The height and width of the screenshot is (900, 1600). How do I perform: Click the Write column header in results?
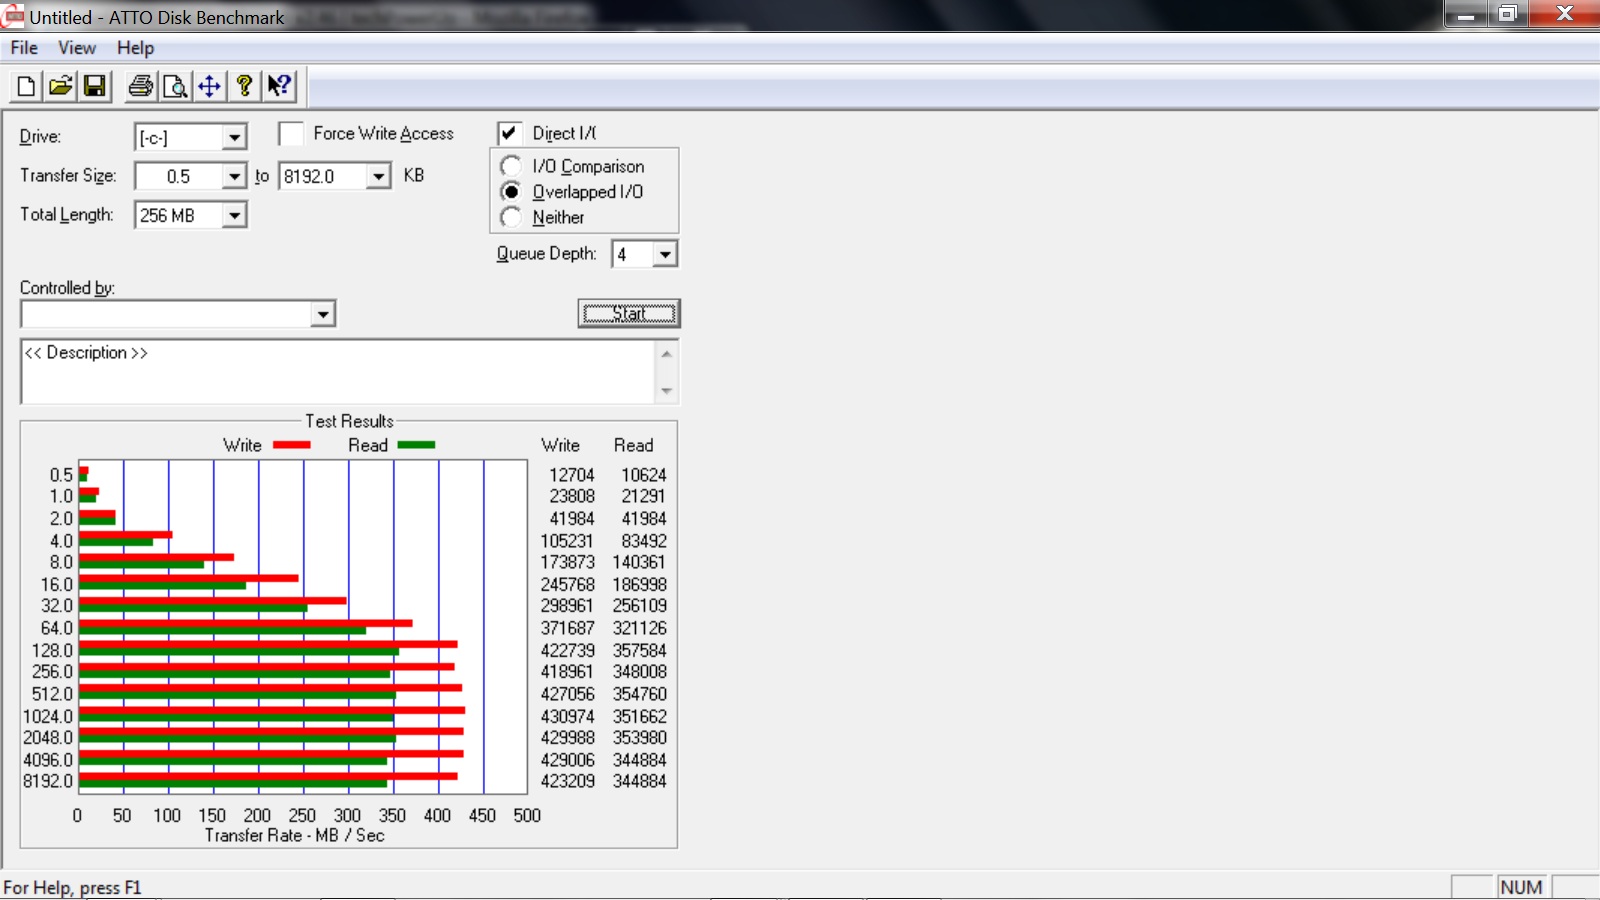(x=560, y=445)
